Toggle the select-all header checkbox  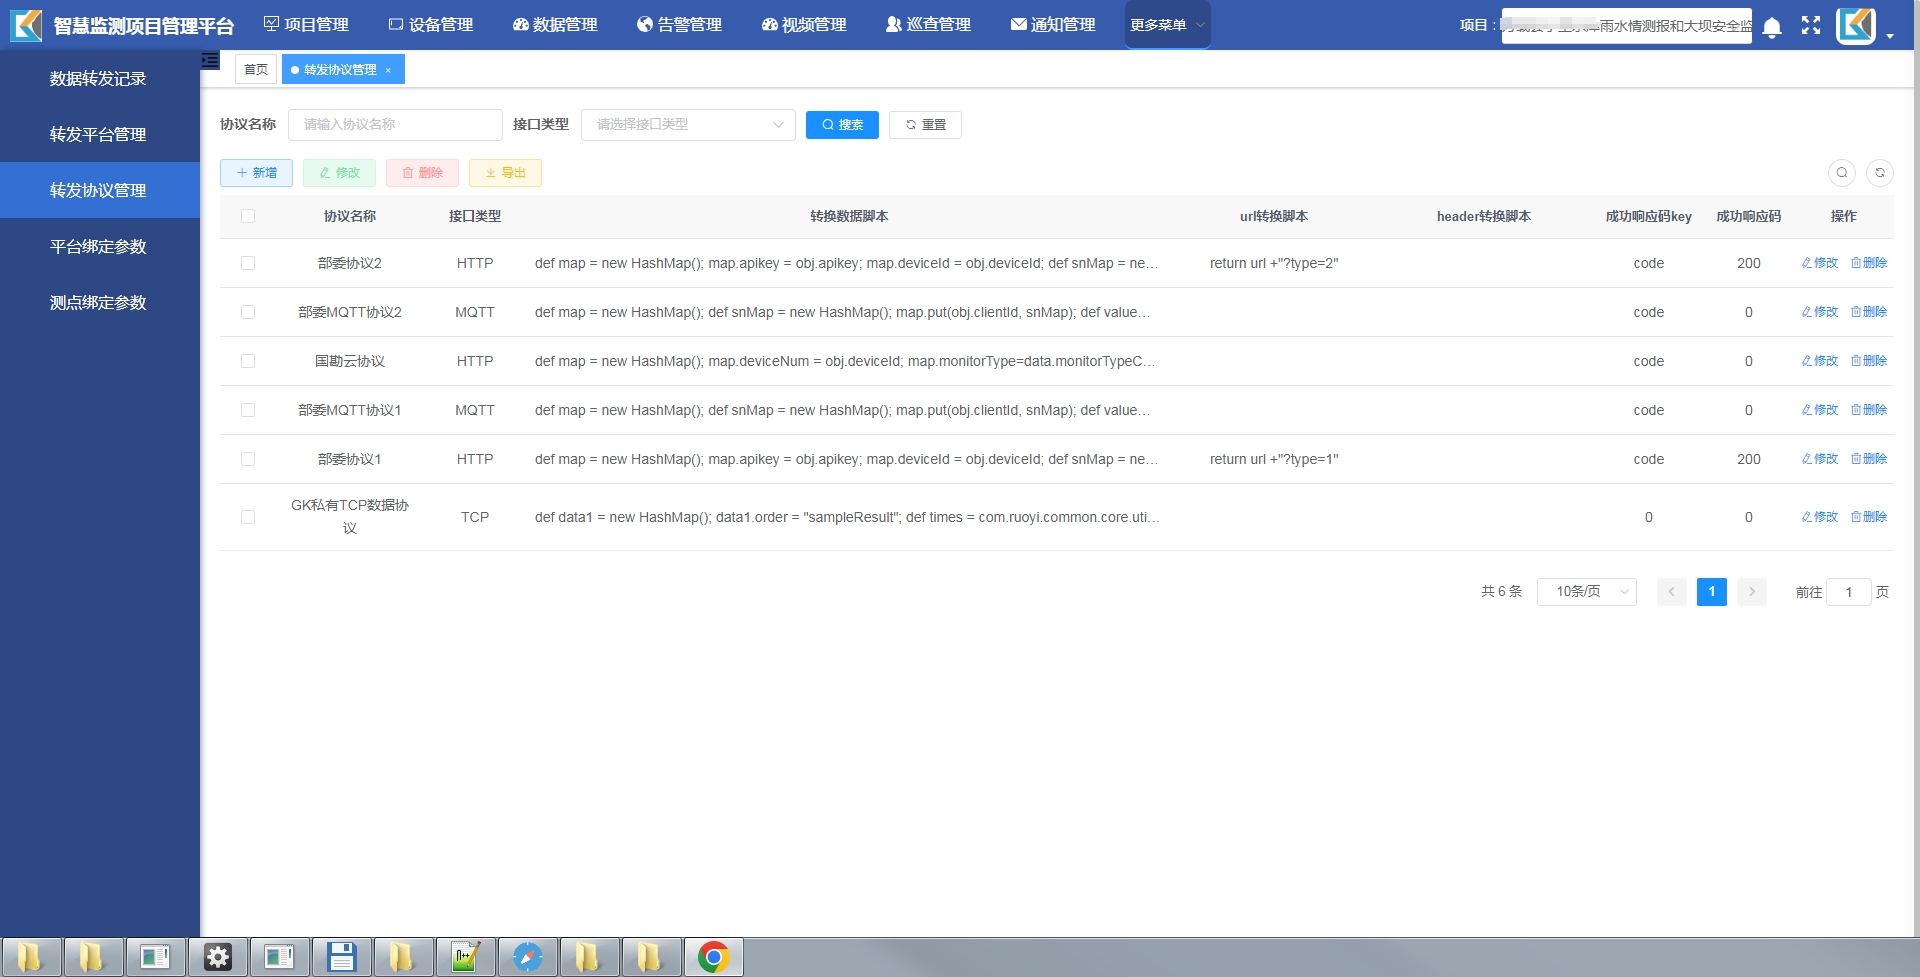point(248,216)
